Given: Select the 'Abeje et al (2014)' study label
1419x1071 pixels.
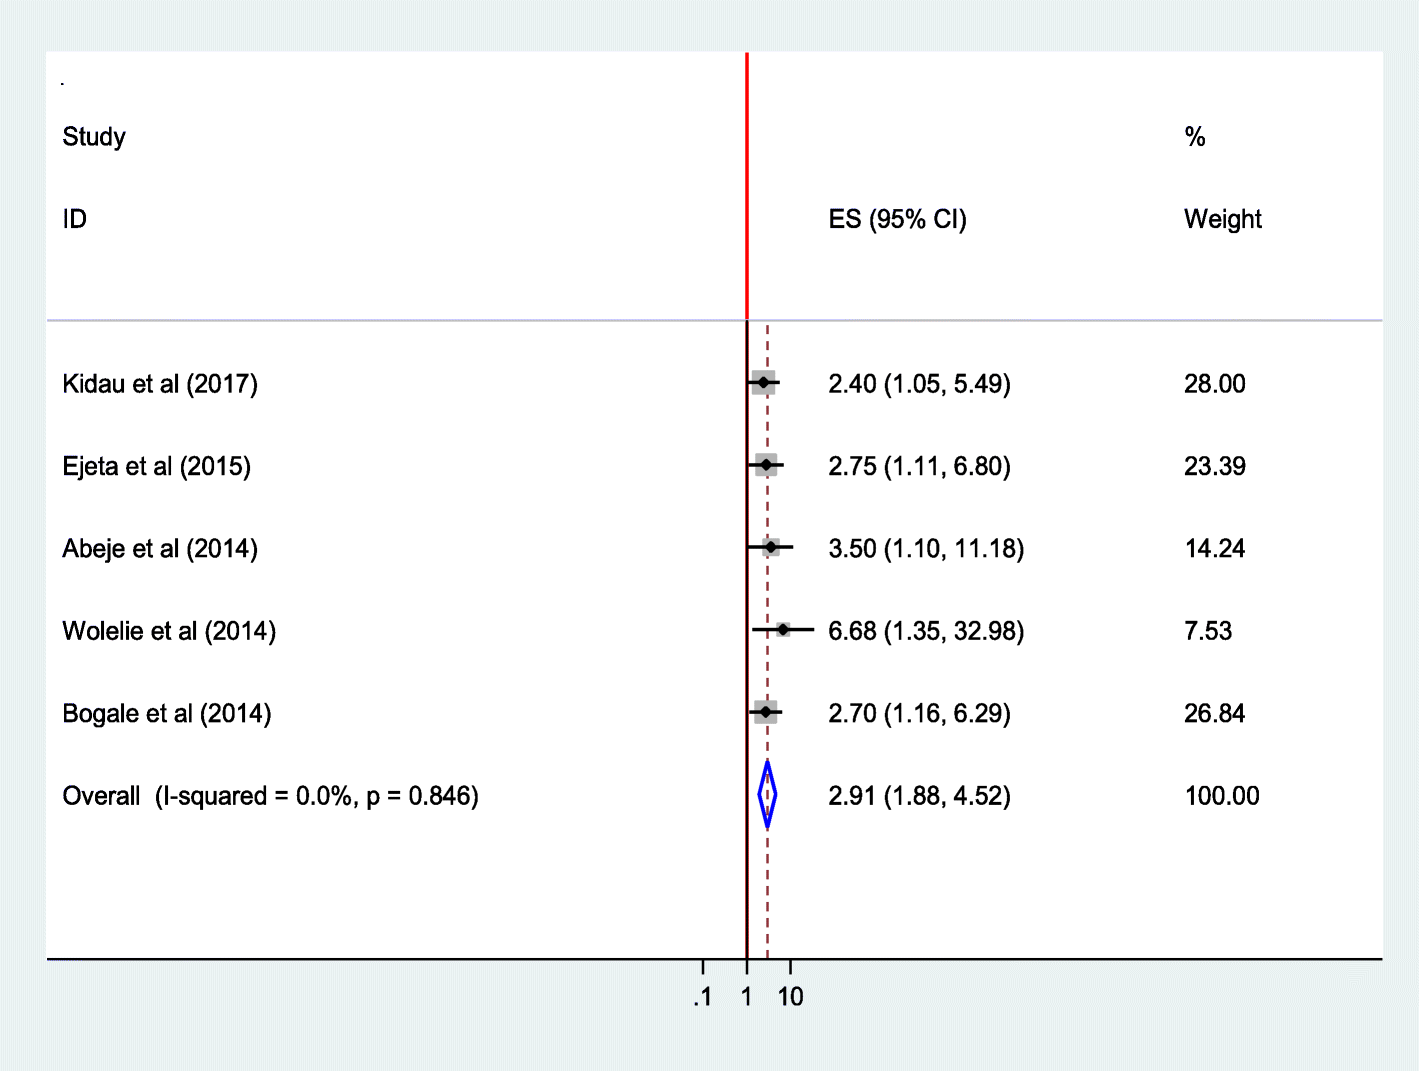Looking at the screenshot, I should click(160, 549).
